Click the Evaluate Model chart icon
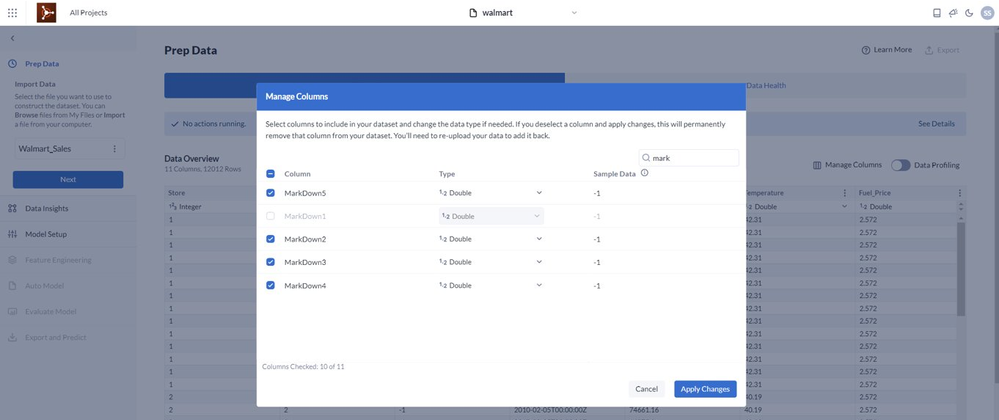The image size is (999, 420). pyautogui.click(x=12, y=312)
